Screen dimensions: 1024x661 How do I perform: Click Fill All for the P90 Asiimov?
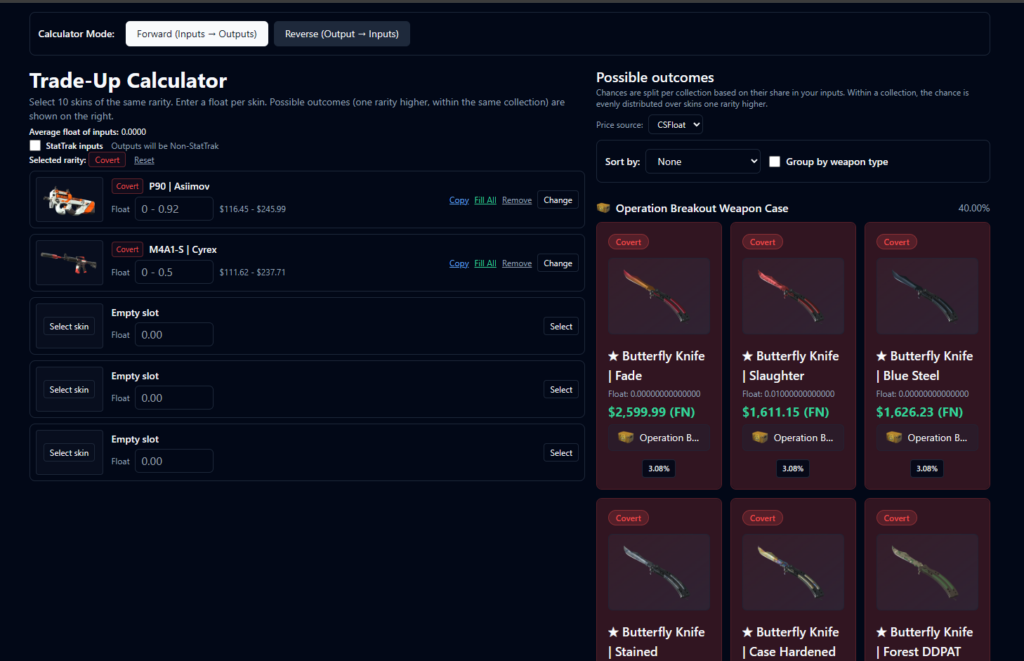(485, 199)
